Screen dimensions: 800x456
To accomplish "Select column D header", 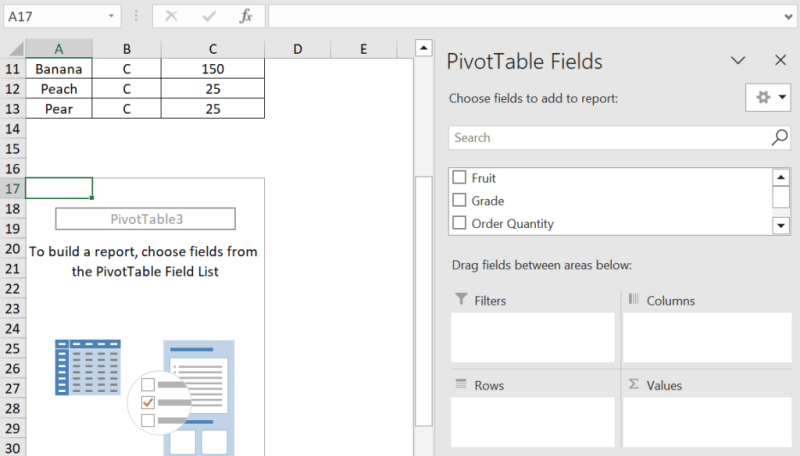I will (x=297, y=49).
